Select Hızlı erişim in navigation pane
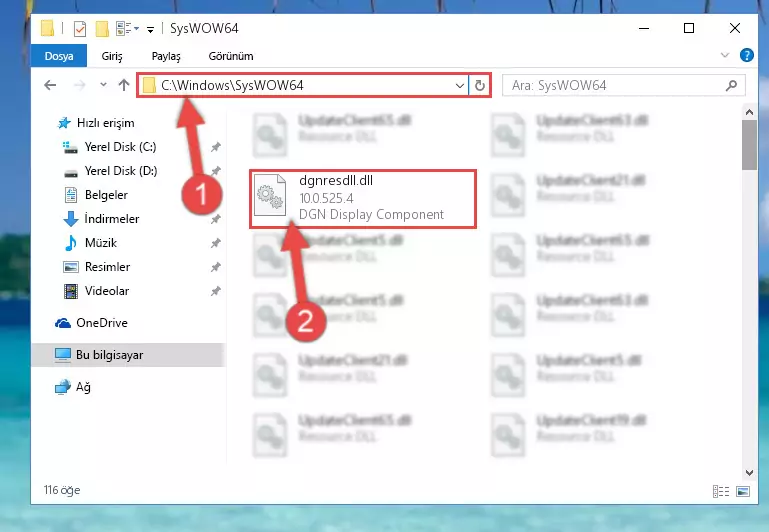Viewport: 769px width, 532px height. pos(105,123)
